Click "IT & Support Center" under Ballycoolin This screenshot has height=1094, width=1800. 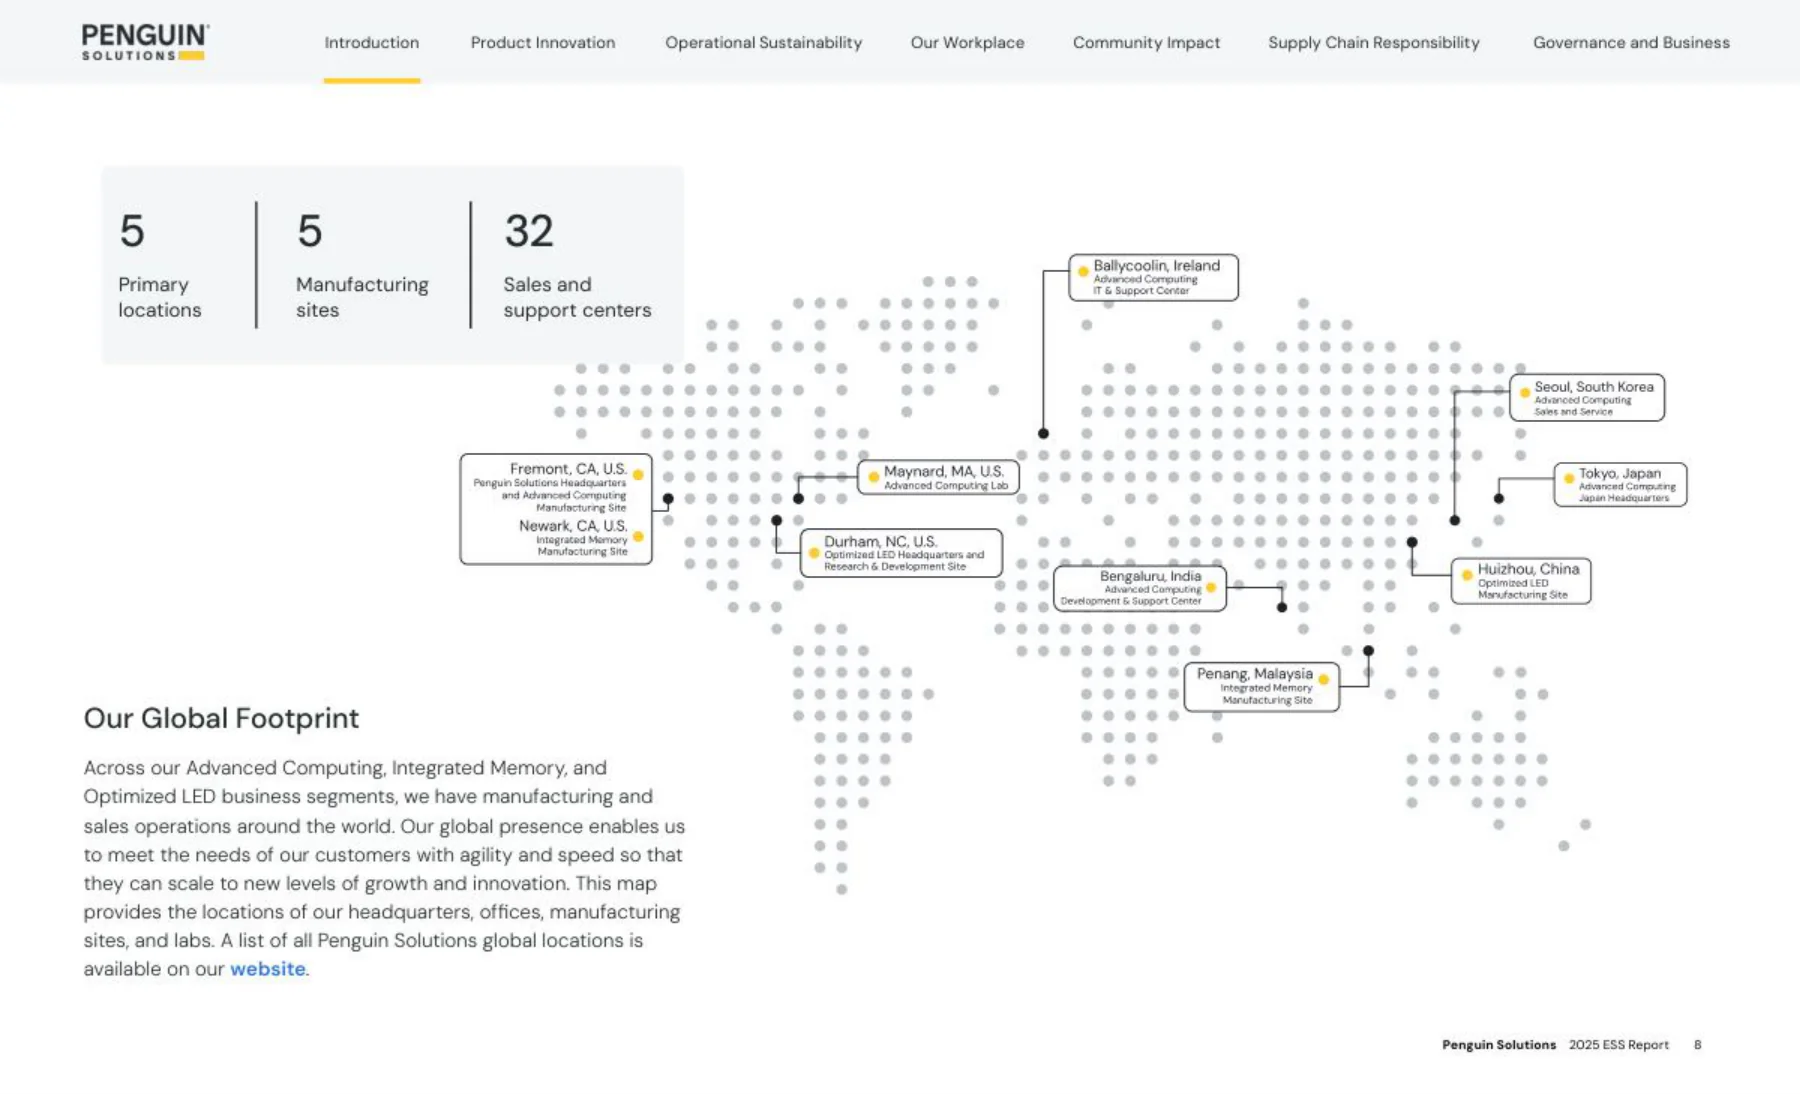pyautogui.click(x=1141, y=291)
